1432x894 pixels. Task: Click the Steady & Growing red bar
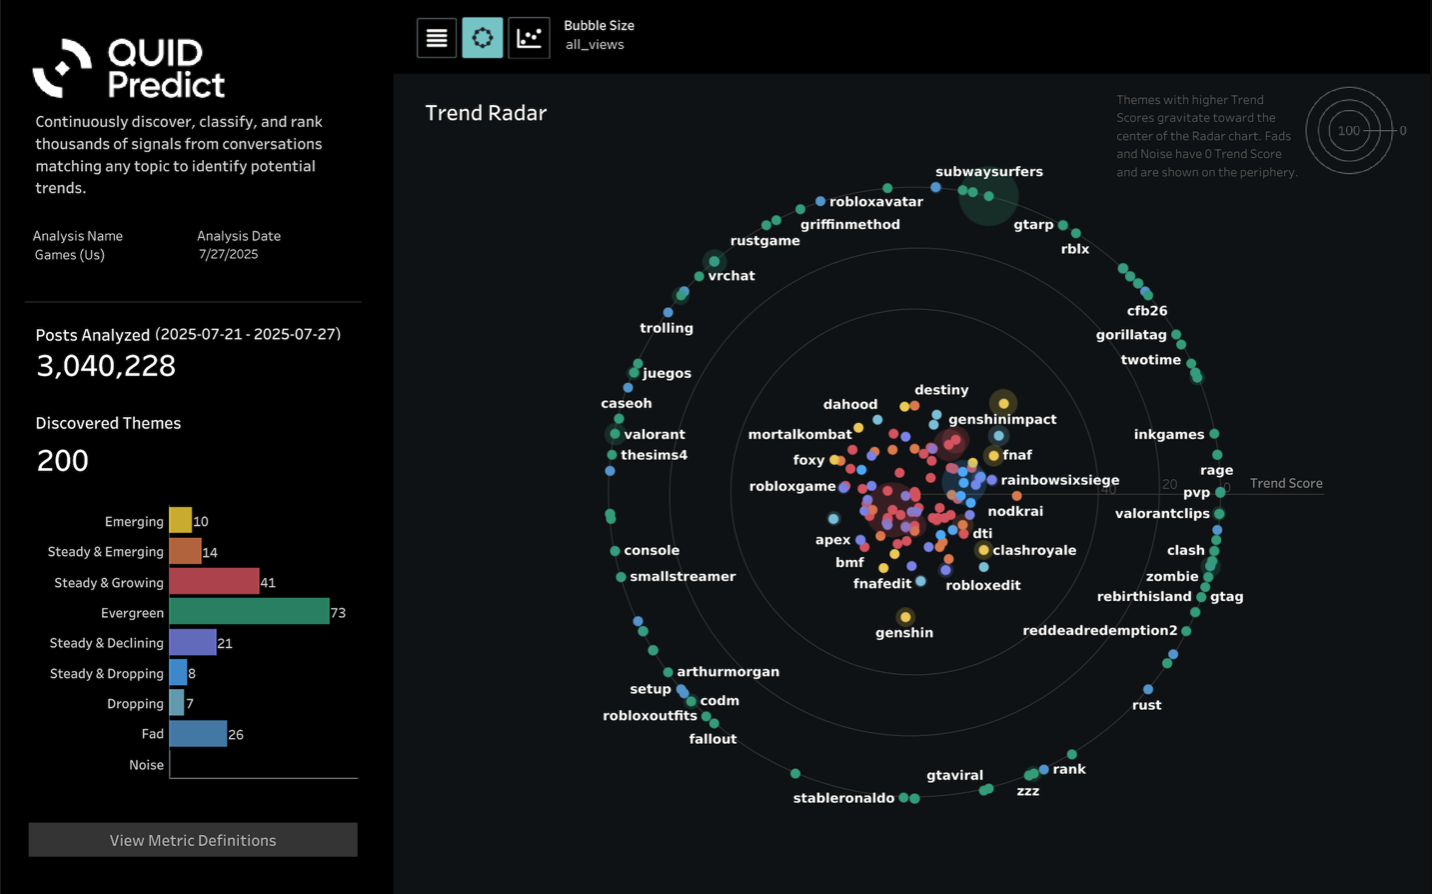click(214, 581)
